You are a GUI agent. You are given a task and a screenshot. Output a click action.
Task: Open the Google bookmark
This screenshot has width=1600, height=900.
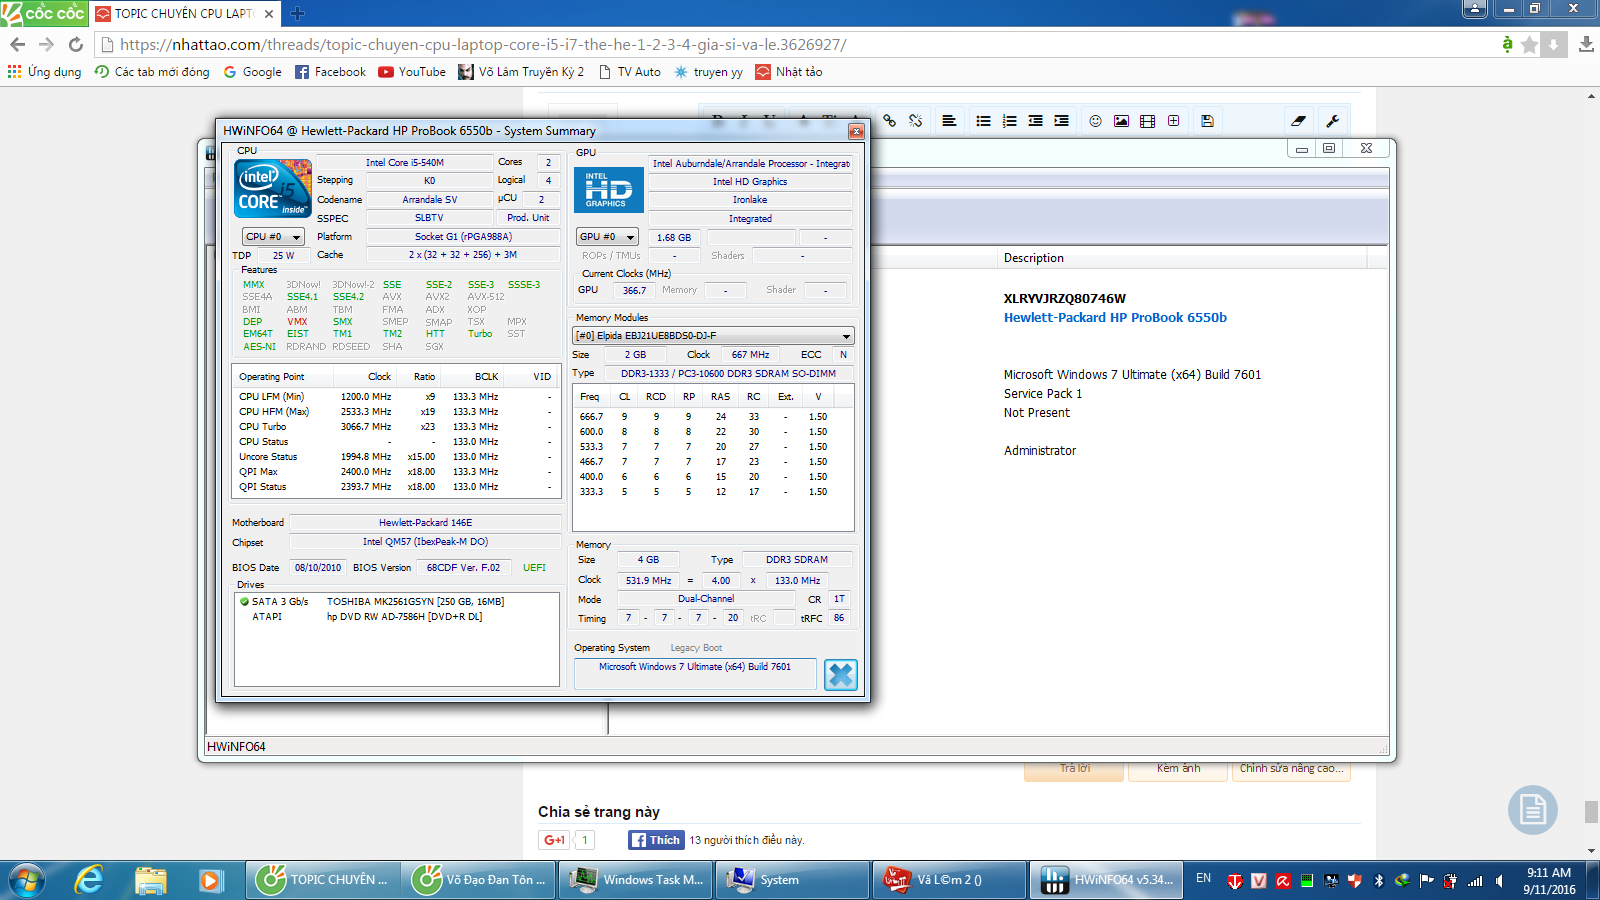(253, 72)
